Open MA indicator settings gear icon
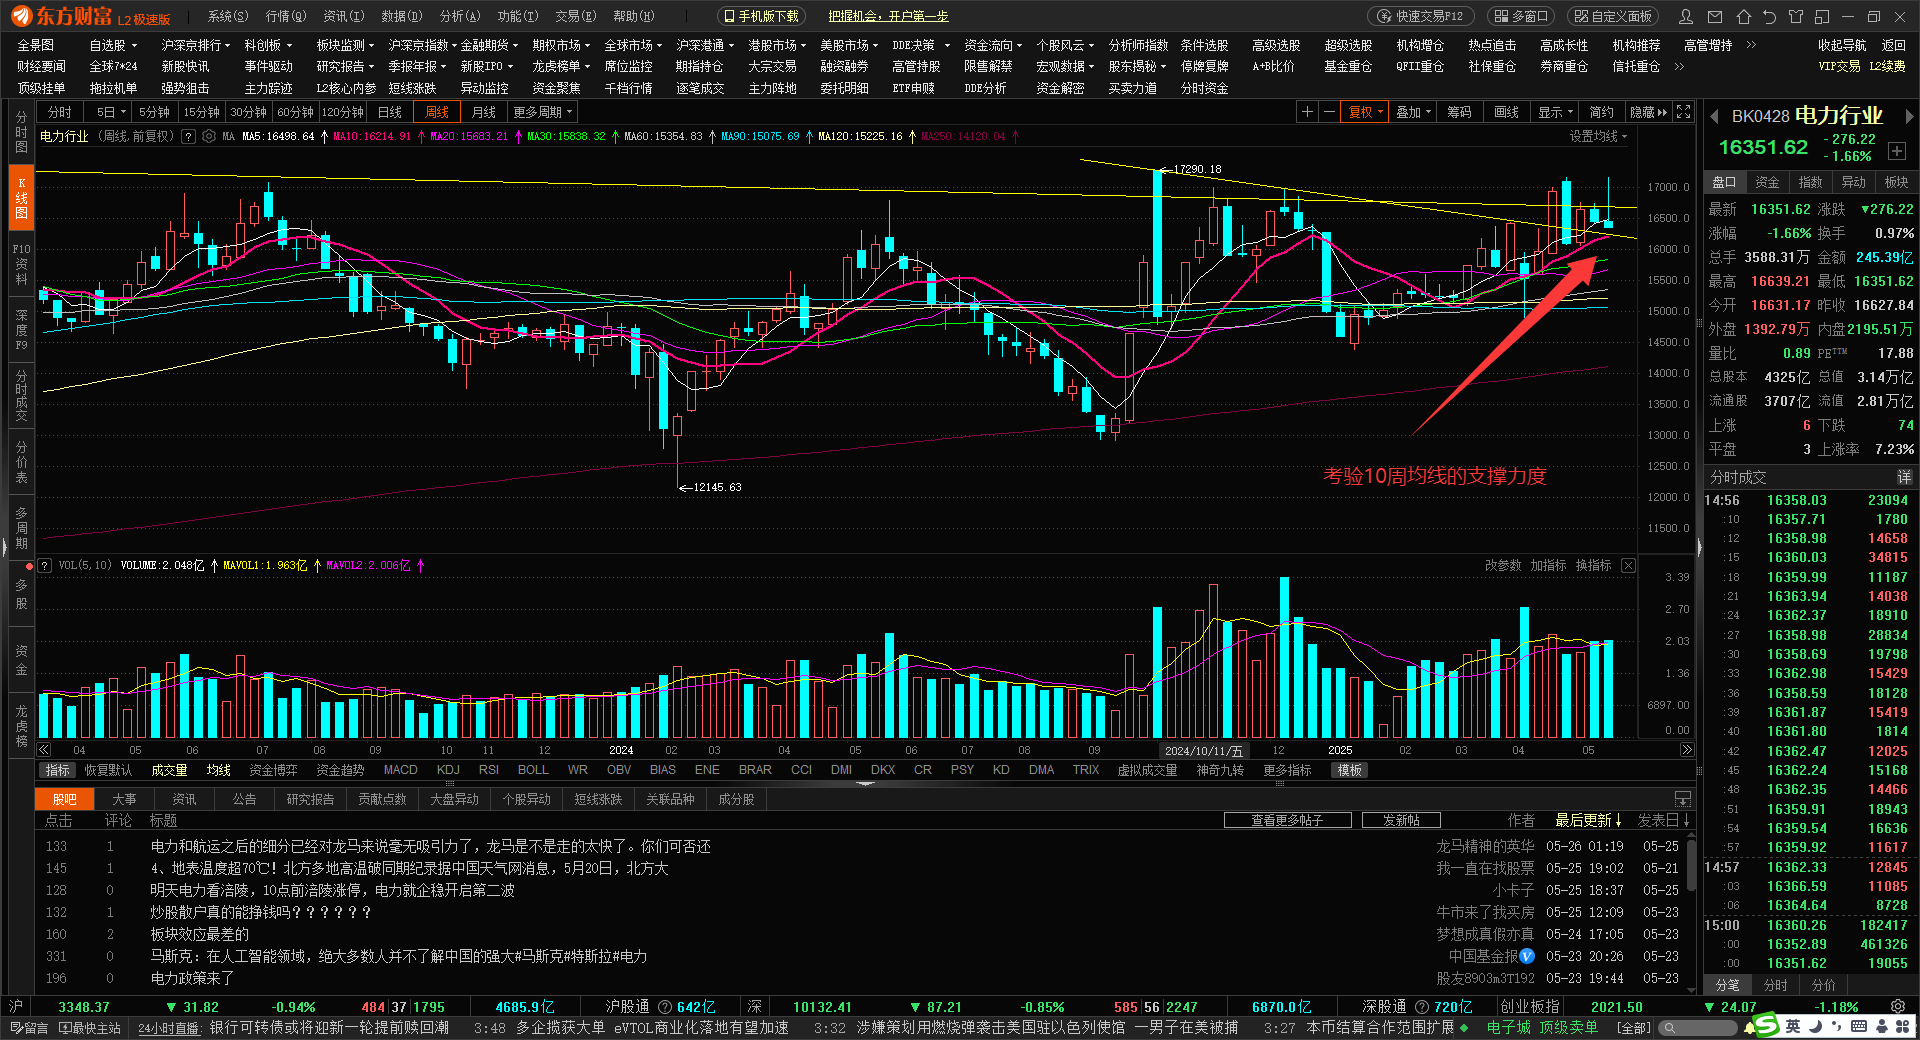 click(209, 136)
